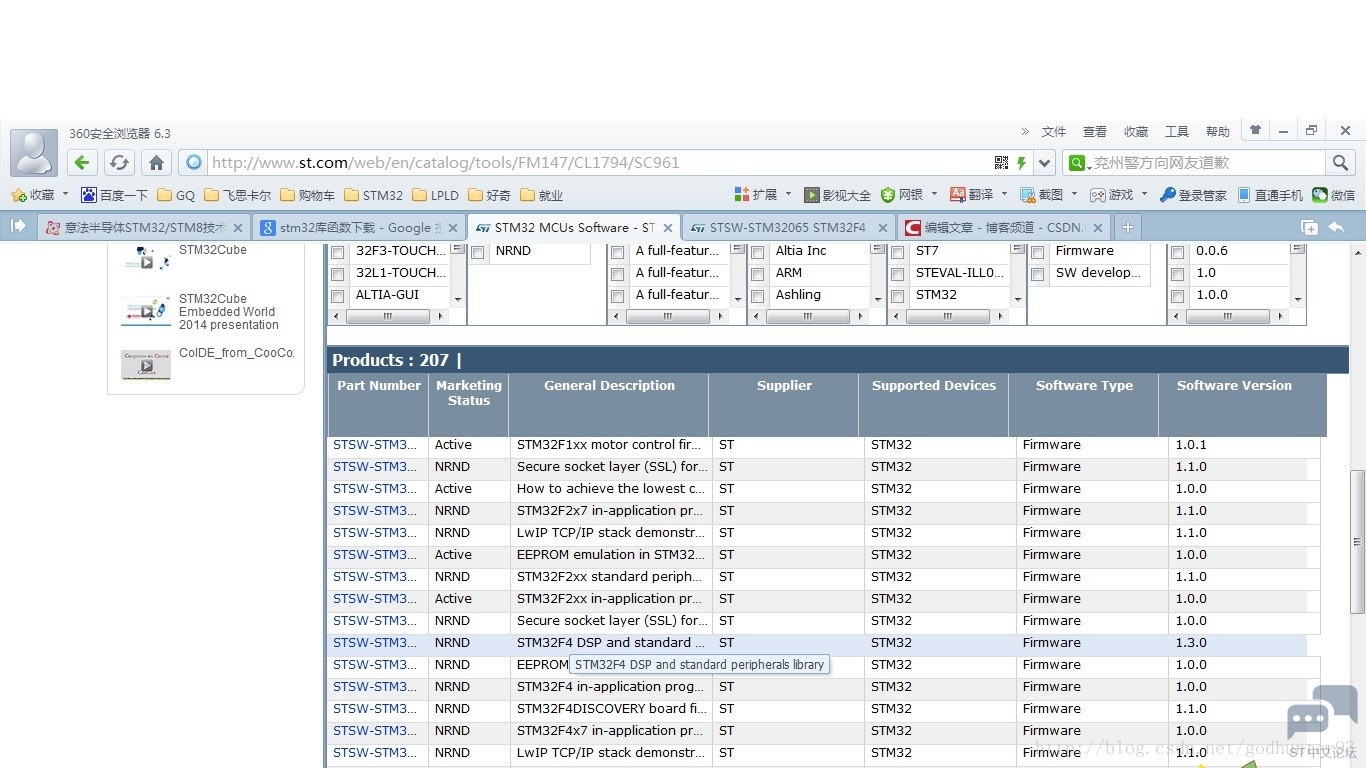Check the 0.0.6 software version checkbox
Screen dimensions: 1366x768
tap(1177, 252)
